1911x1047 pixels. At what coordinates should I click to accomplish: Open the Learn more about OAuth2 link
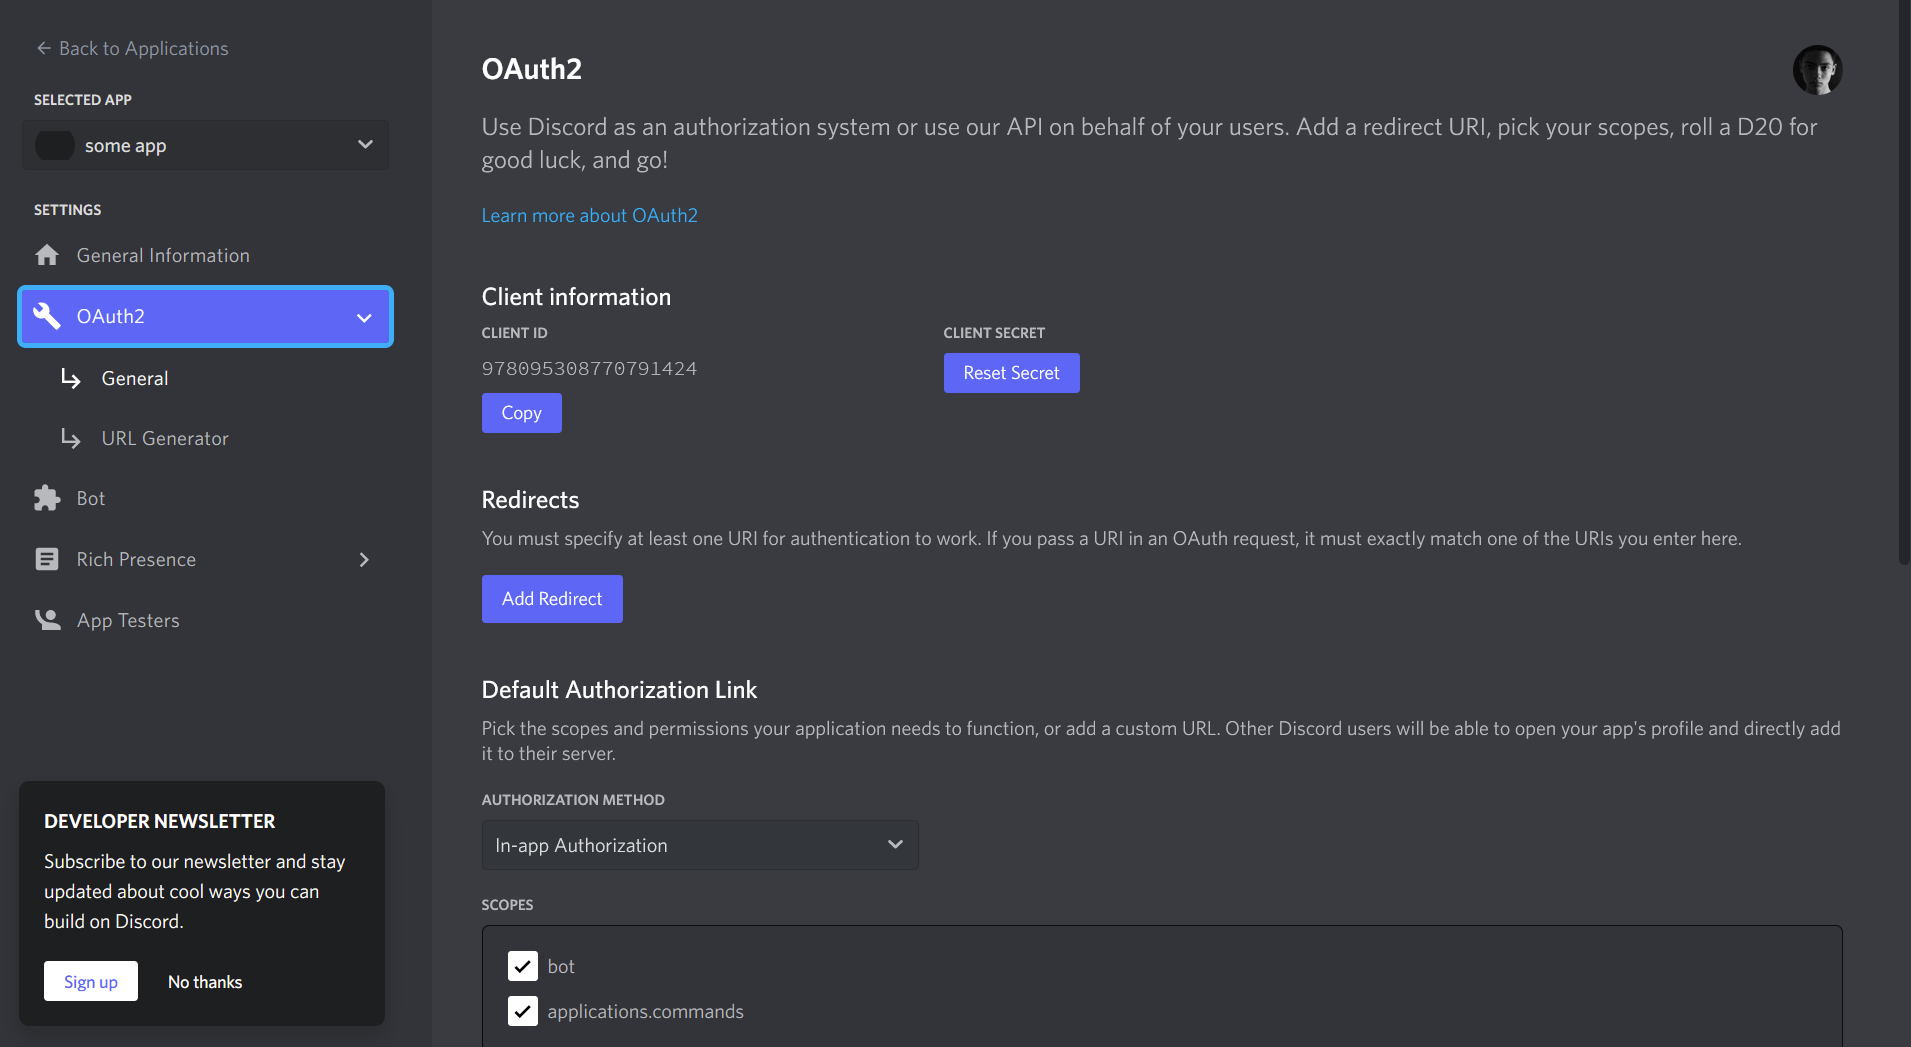(589, 215)
